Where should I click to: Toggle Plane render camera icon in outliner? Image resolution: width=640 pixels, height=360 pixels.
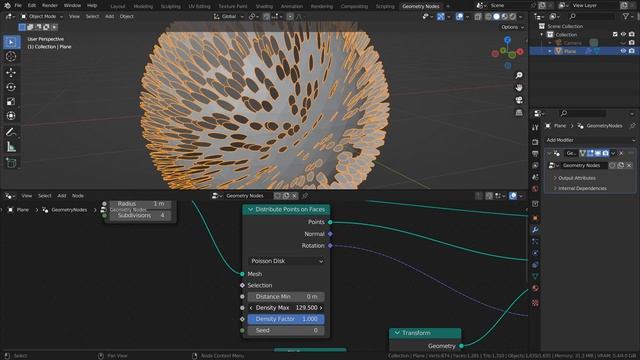(x=631, y=51)
